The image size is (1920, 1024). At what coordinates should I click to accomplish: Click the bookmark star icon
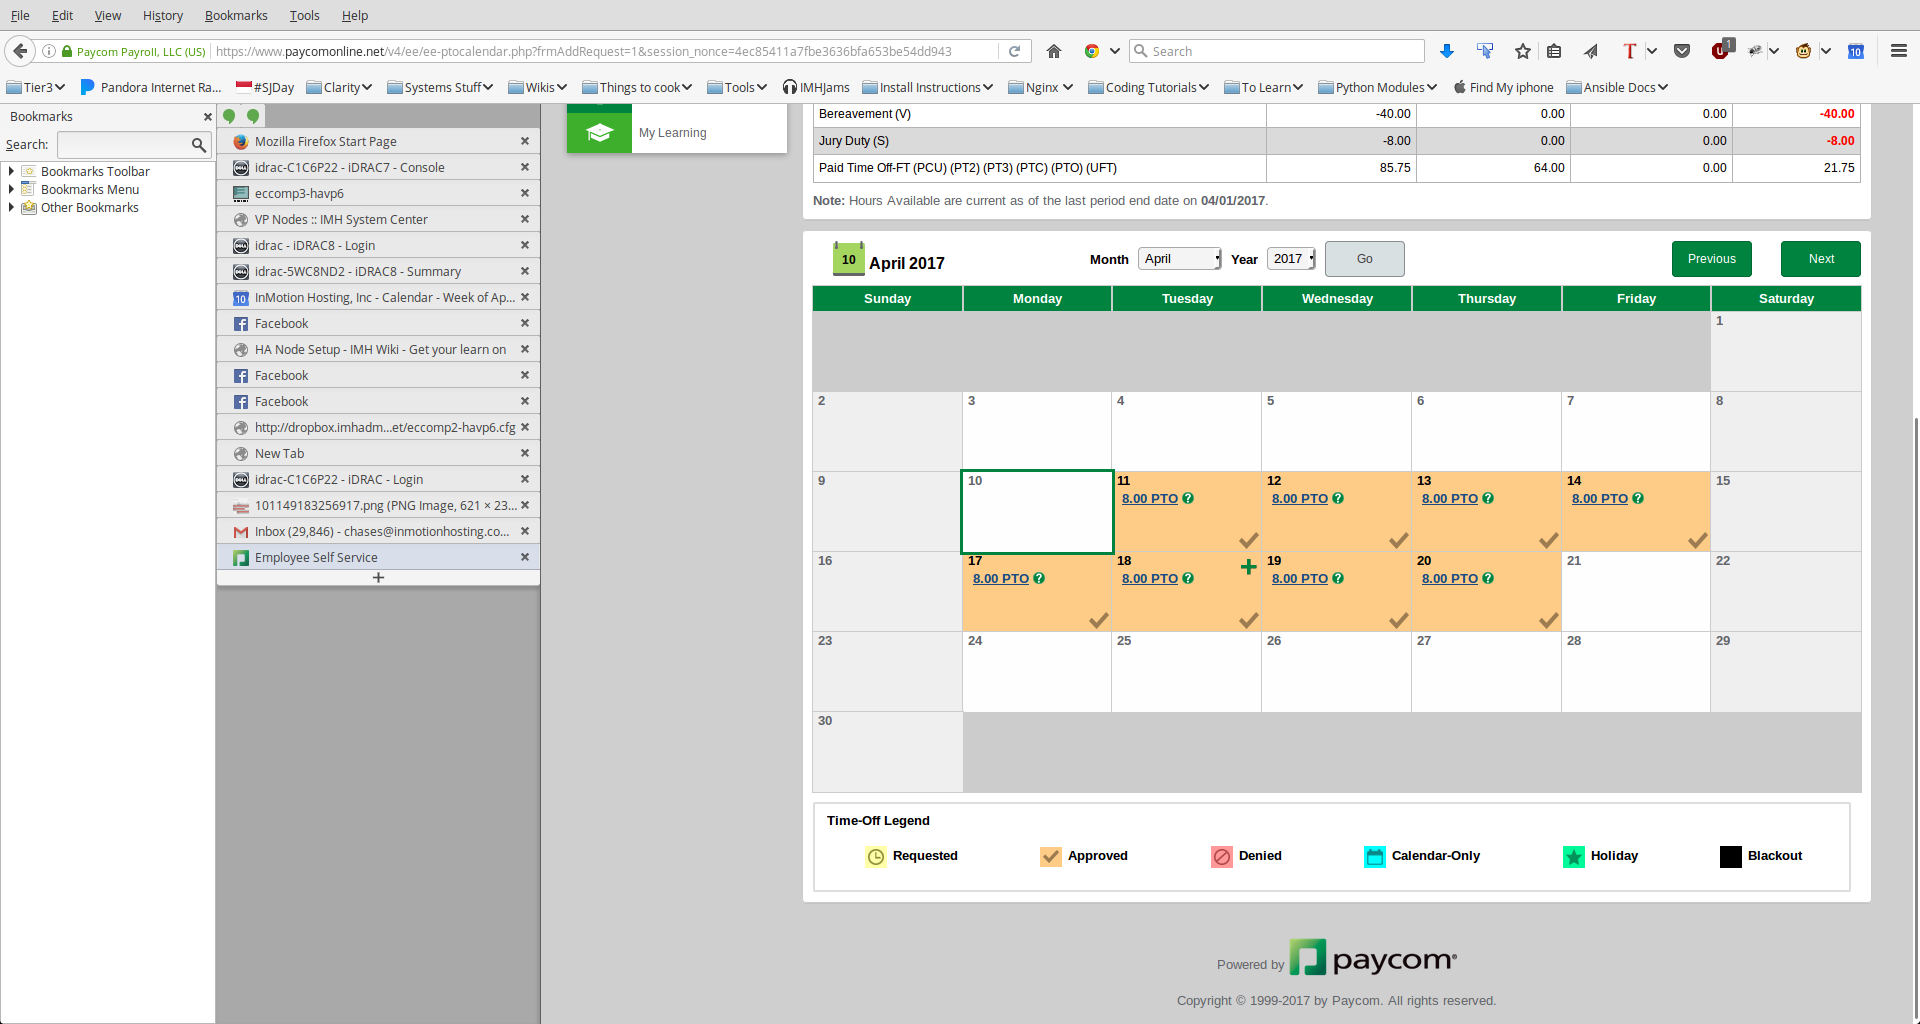click(x=1522, y=51)
